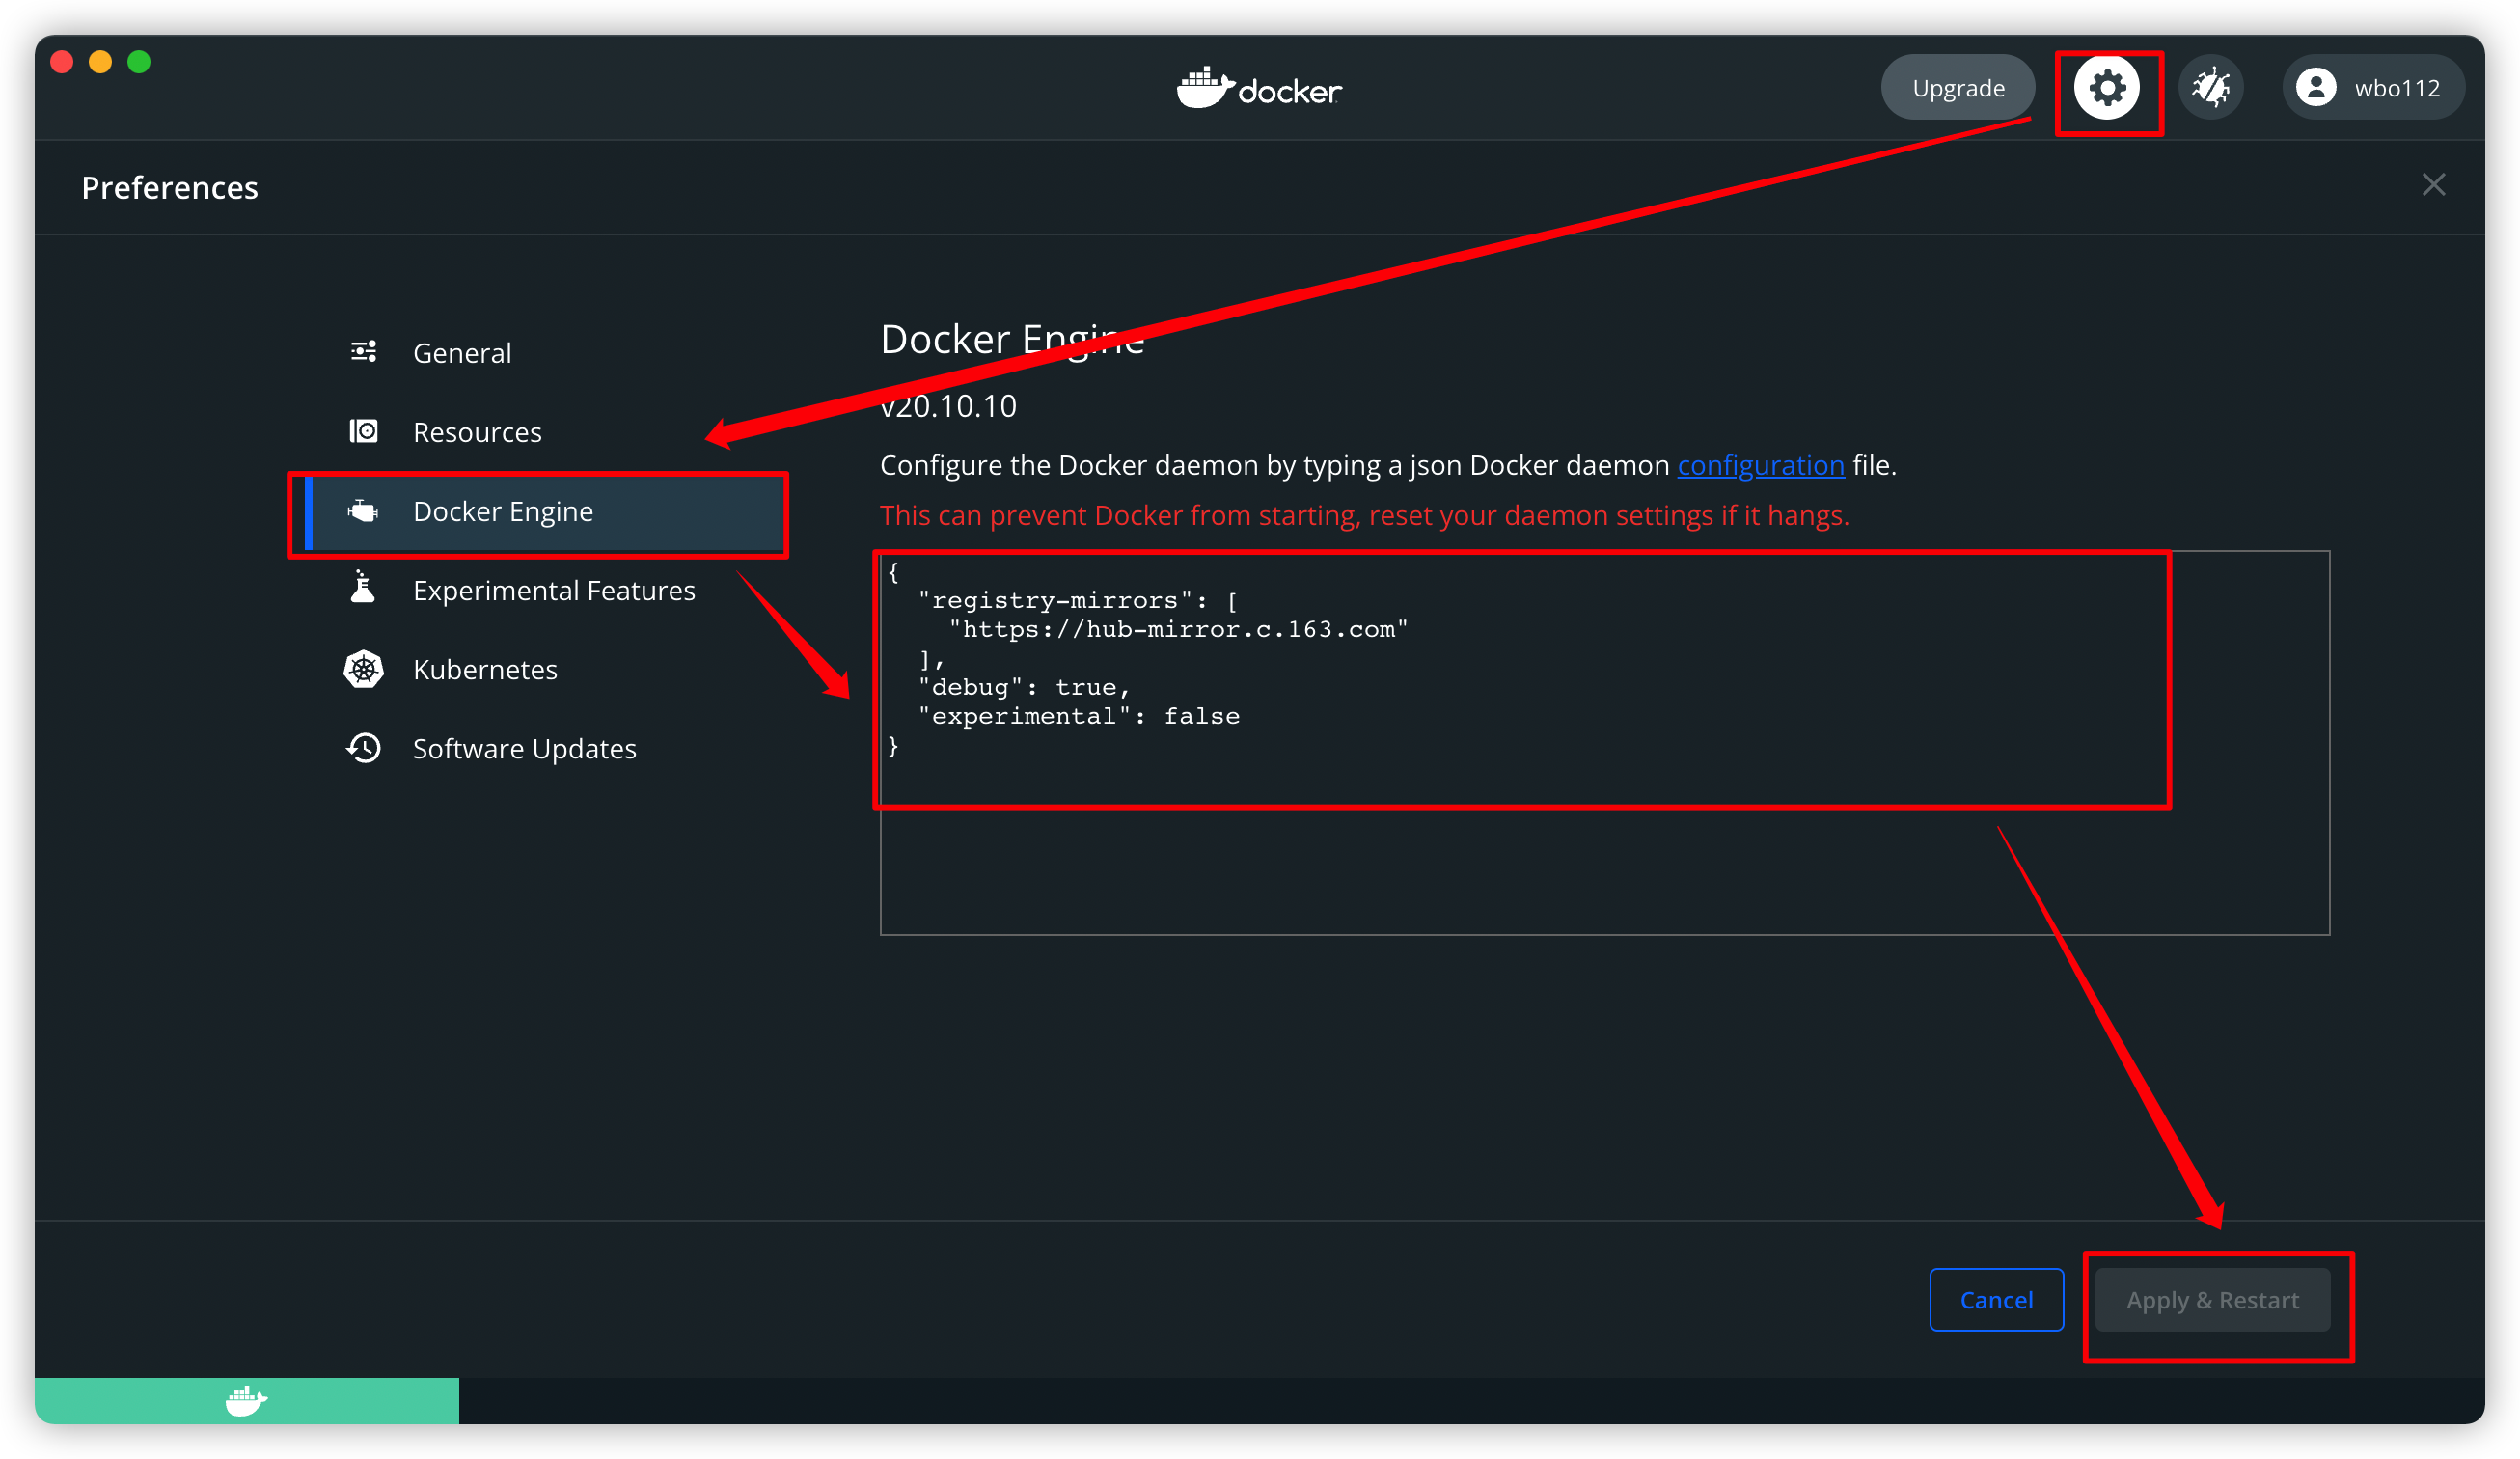Click the user avatar icon for wbo112
This screenshot has height=1459, width=2520.
click(2316, 88)
